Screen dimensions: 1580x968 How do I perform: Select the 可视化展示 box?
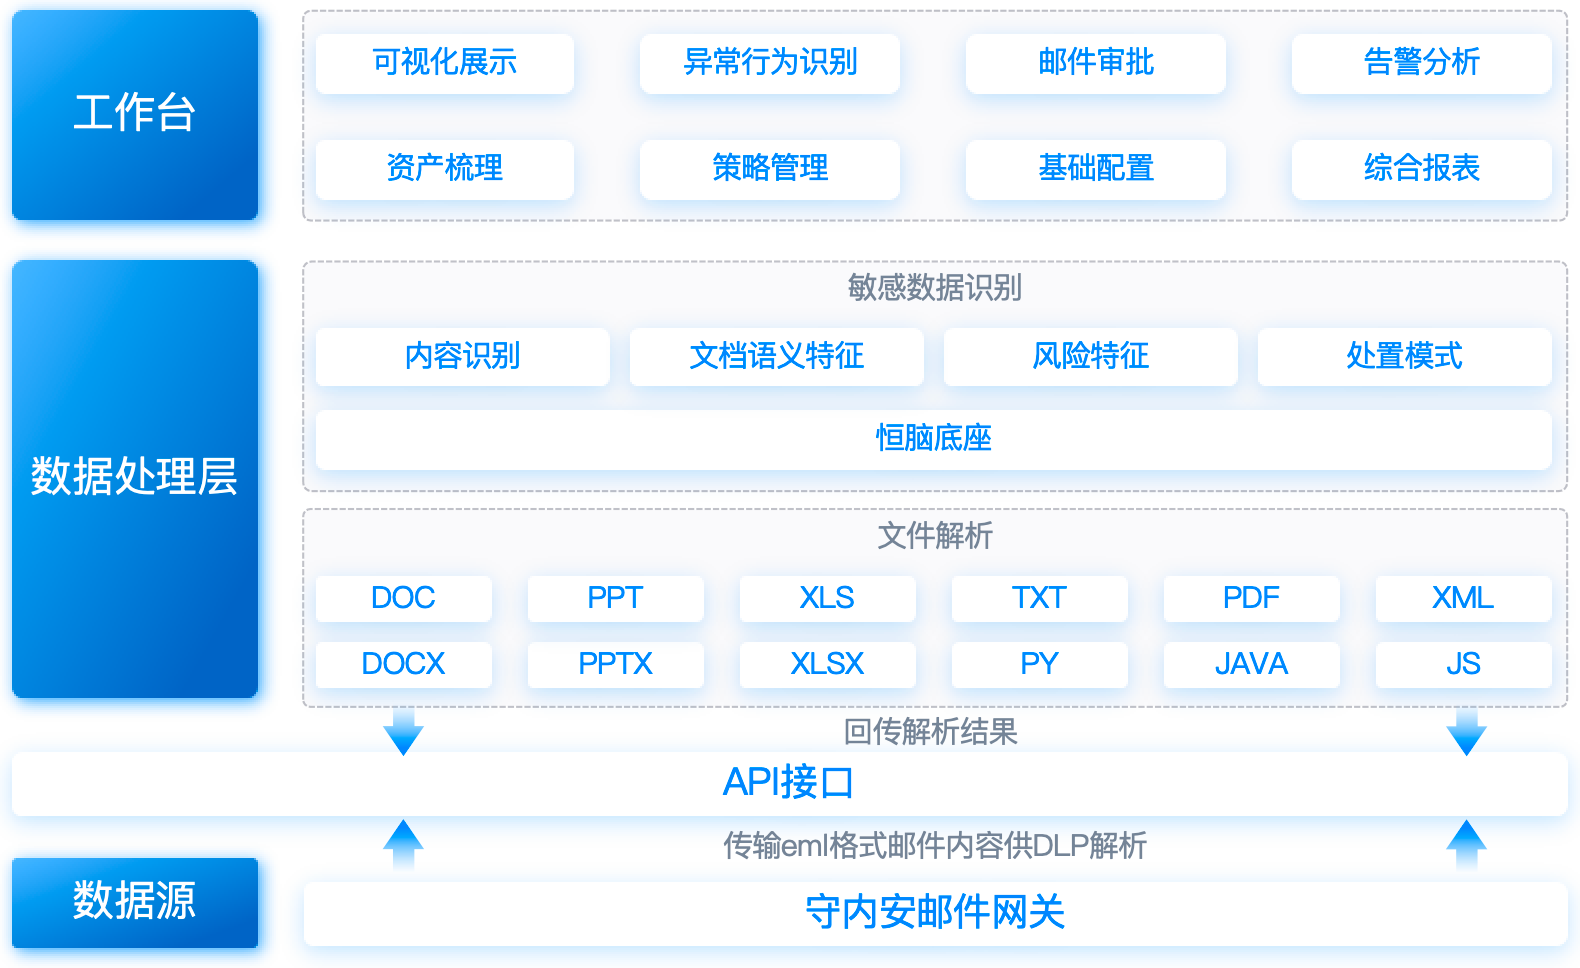[445, 64]
